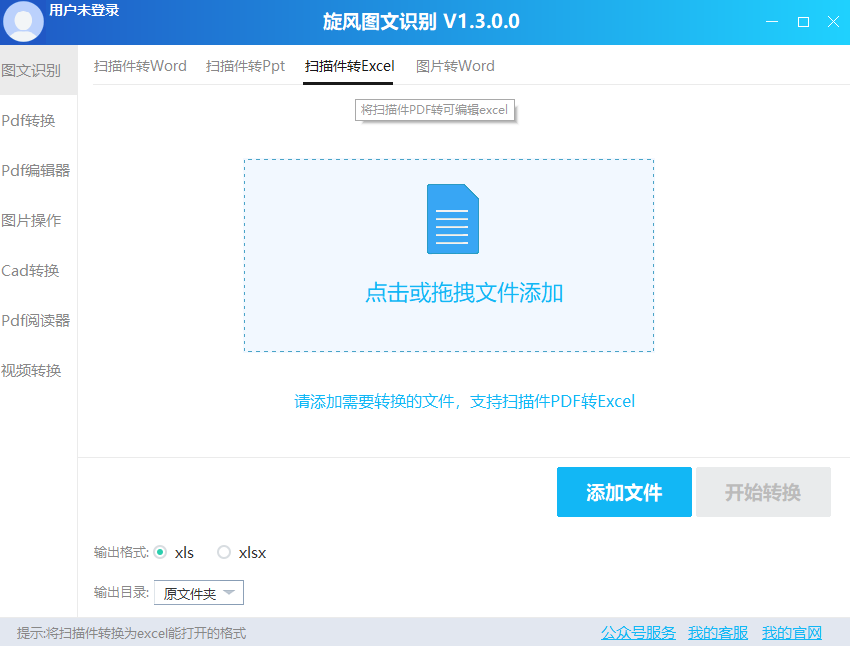This screenshot has height=646, width=850.
Task: Click the 开始转换 button
Action: [x=763, y=492]
